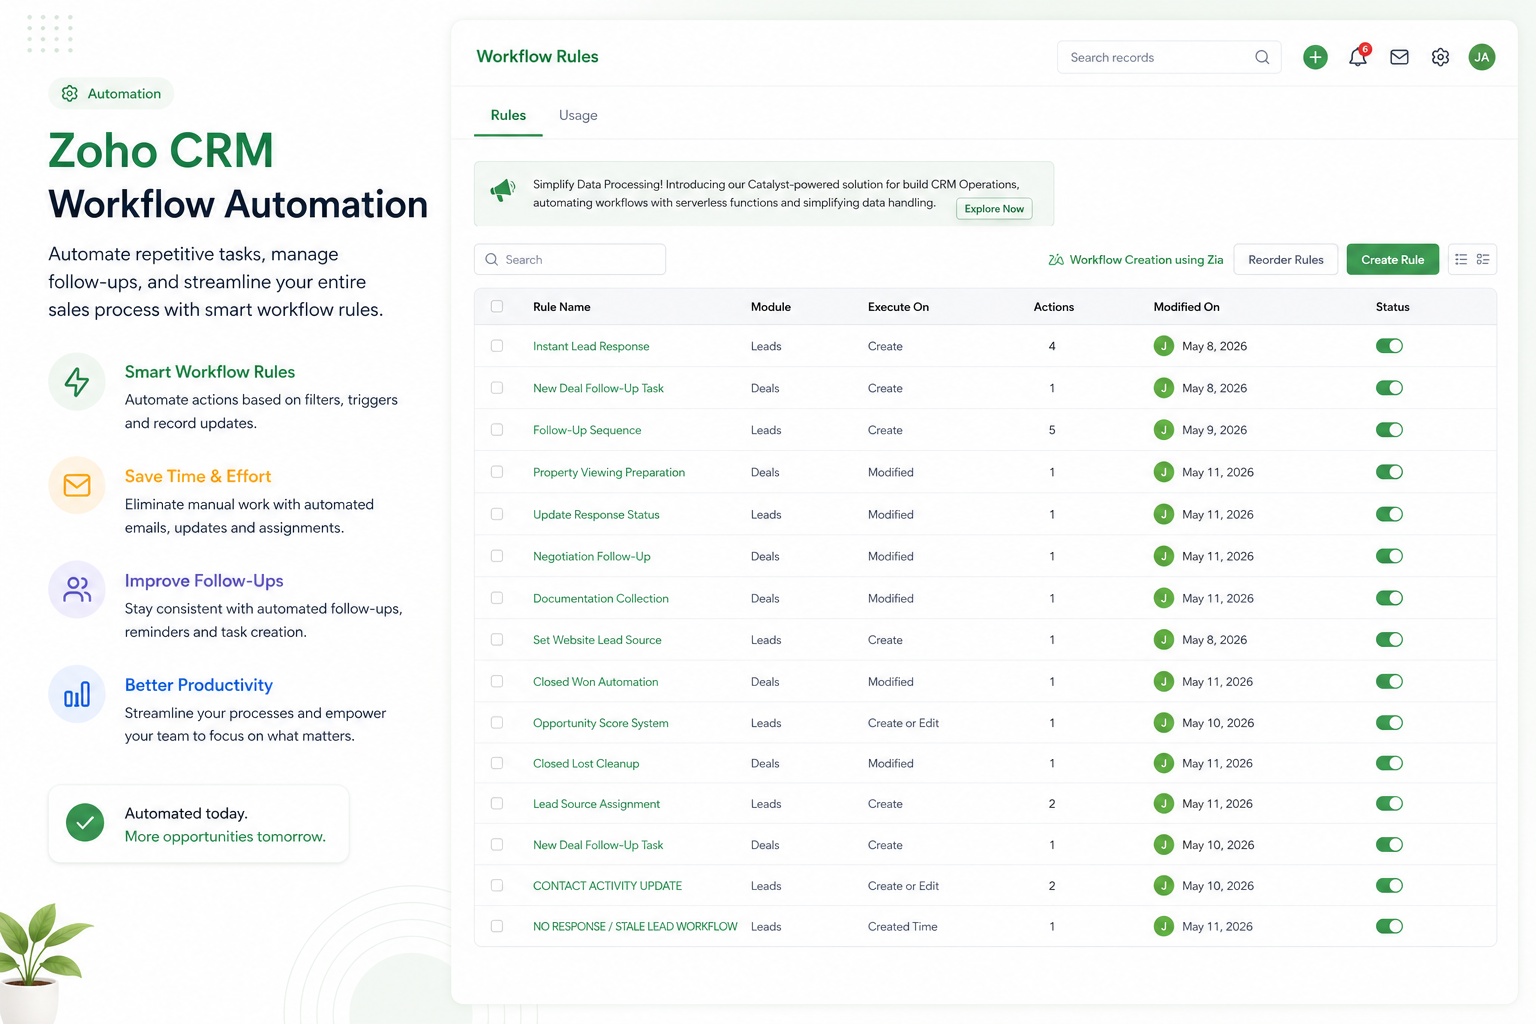
Task: Click the lightning bolt Smart Workflow Rules icon
Action: pyautogui.click(x=77, y=381)
